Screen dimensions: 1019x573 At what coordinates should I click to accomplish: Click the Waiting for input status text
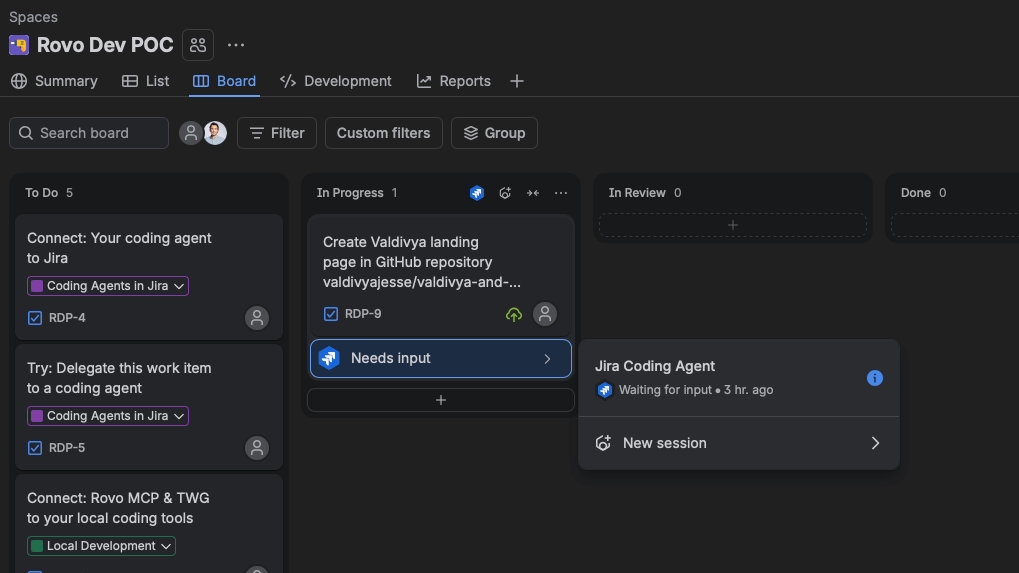coord(665,390)
